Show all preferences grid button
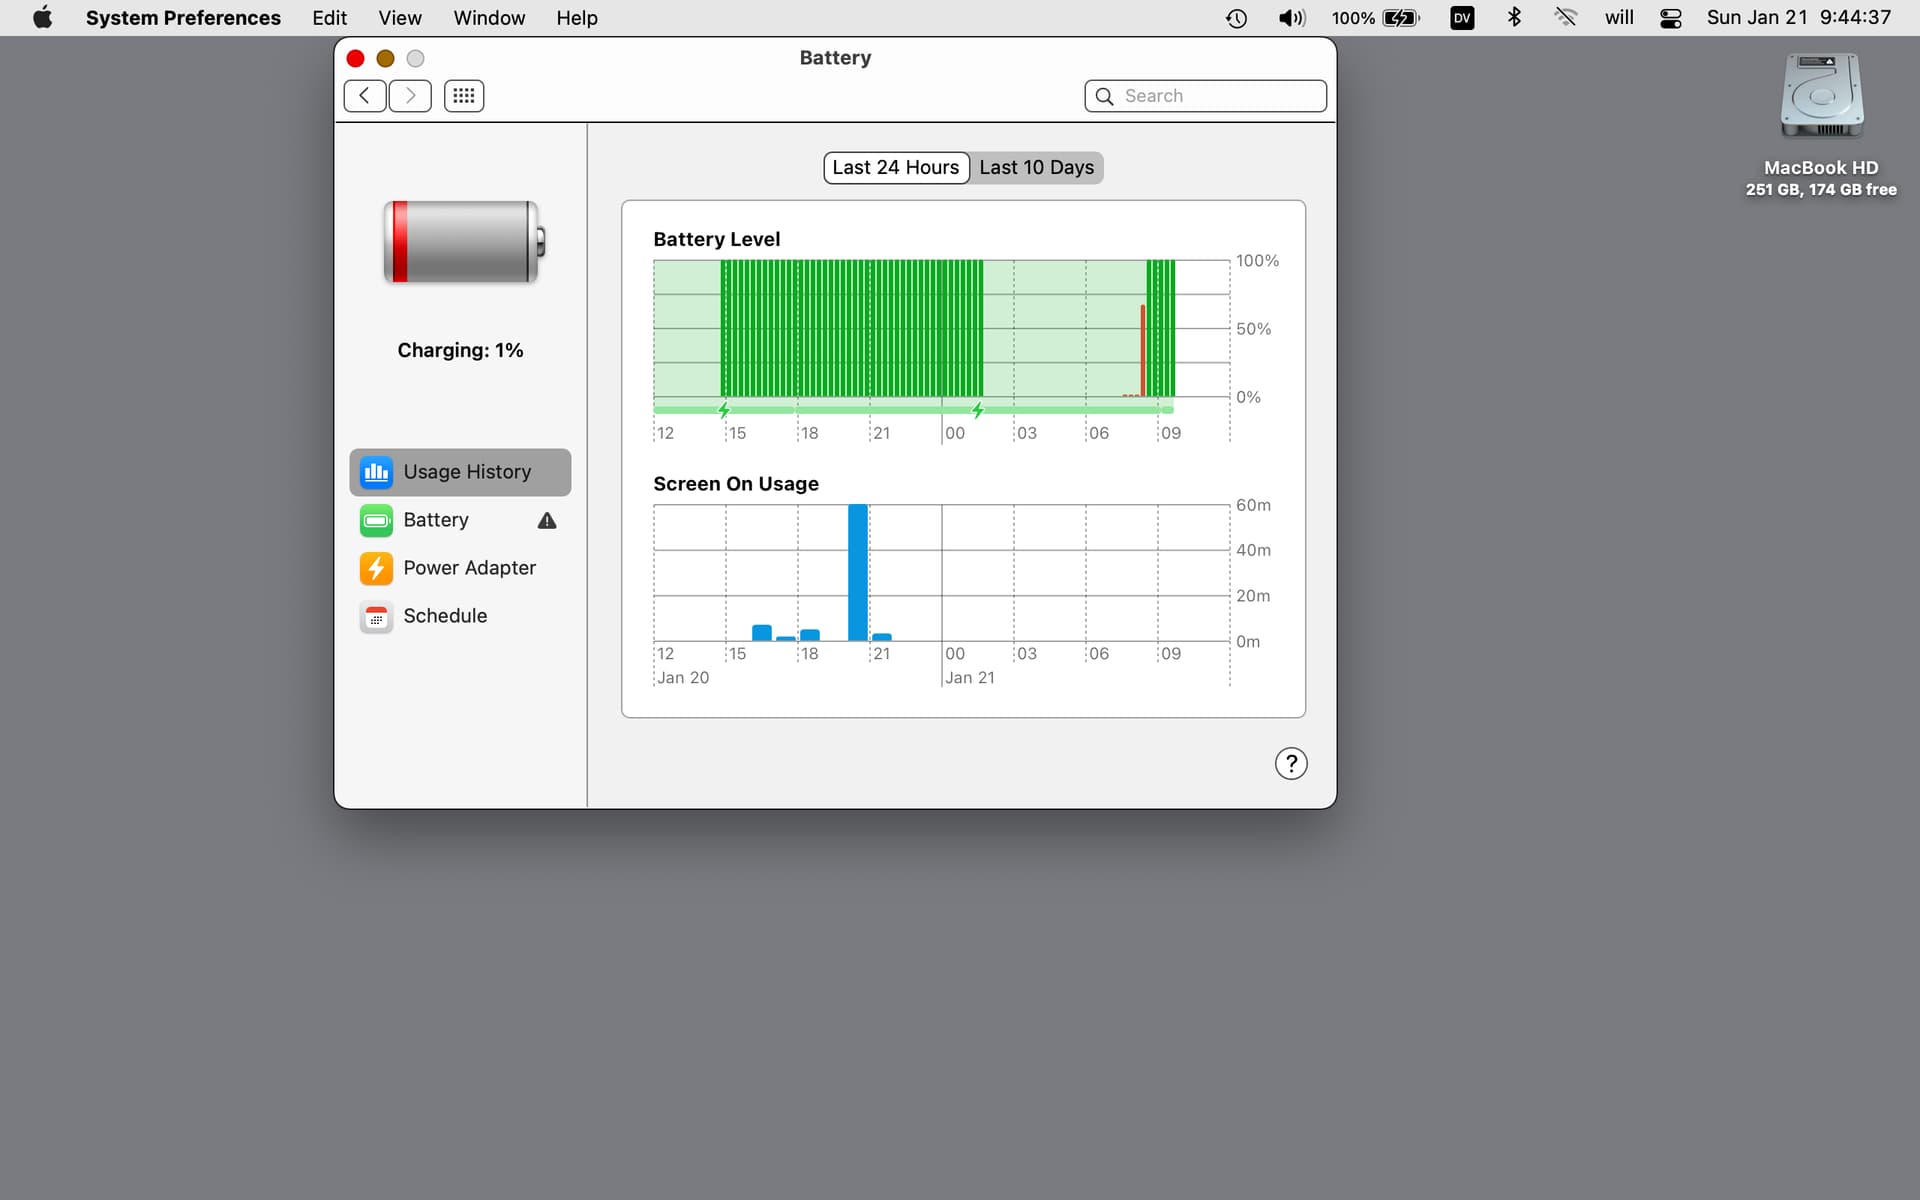The image size is (1920, 1200). [463, 96]
